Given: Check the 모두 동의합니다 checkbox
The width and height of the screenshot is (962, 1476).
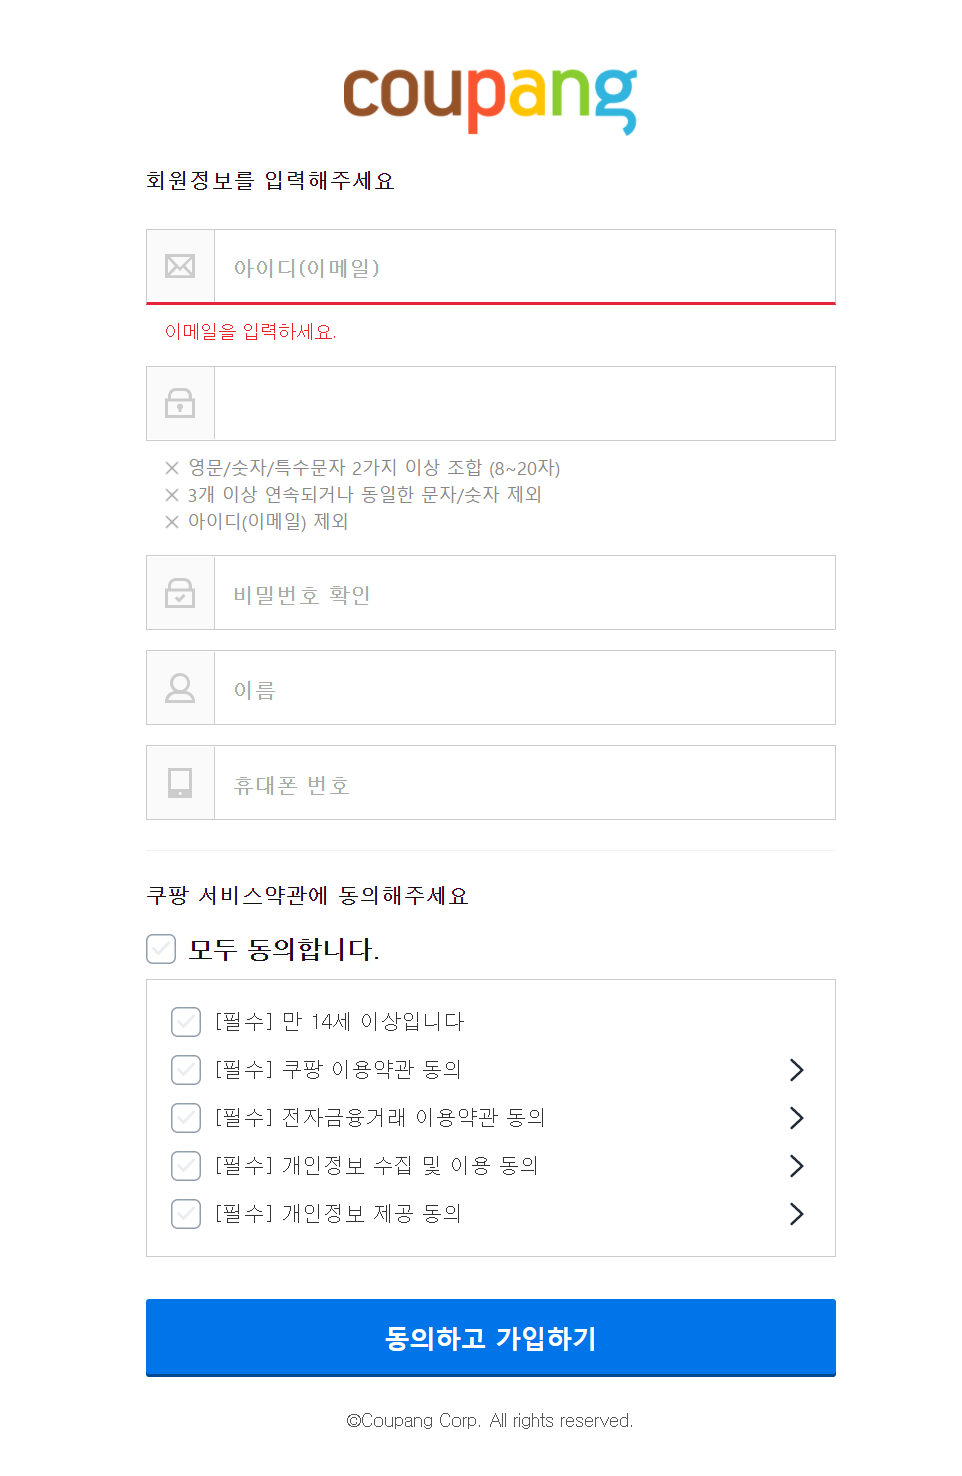Looking at the screenshot, I should coord(161,949).
